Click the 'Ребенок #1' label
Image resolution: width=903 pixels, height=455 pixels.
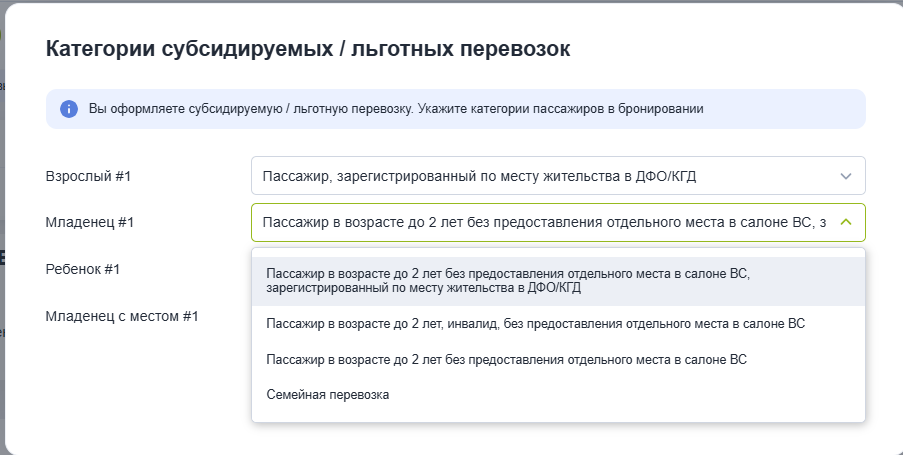tap(82, 269)
